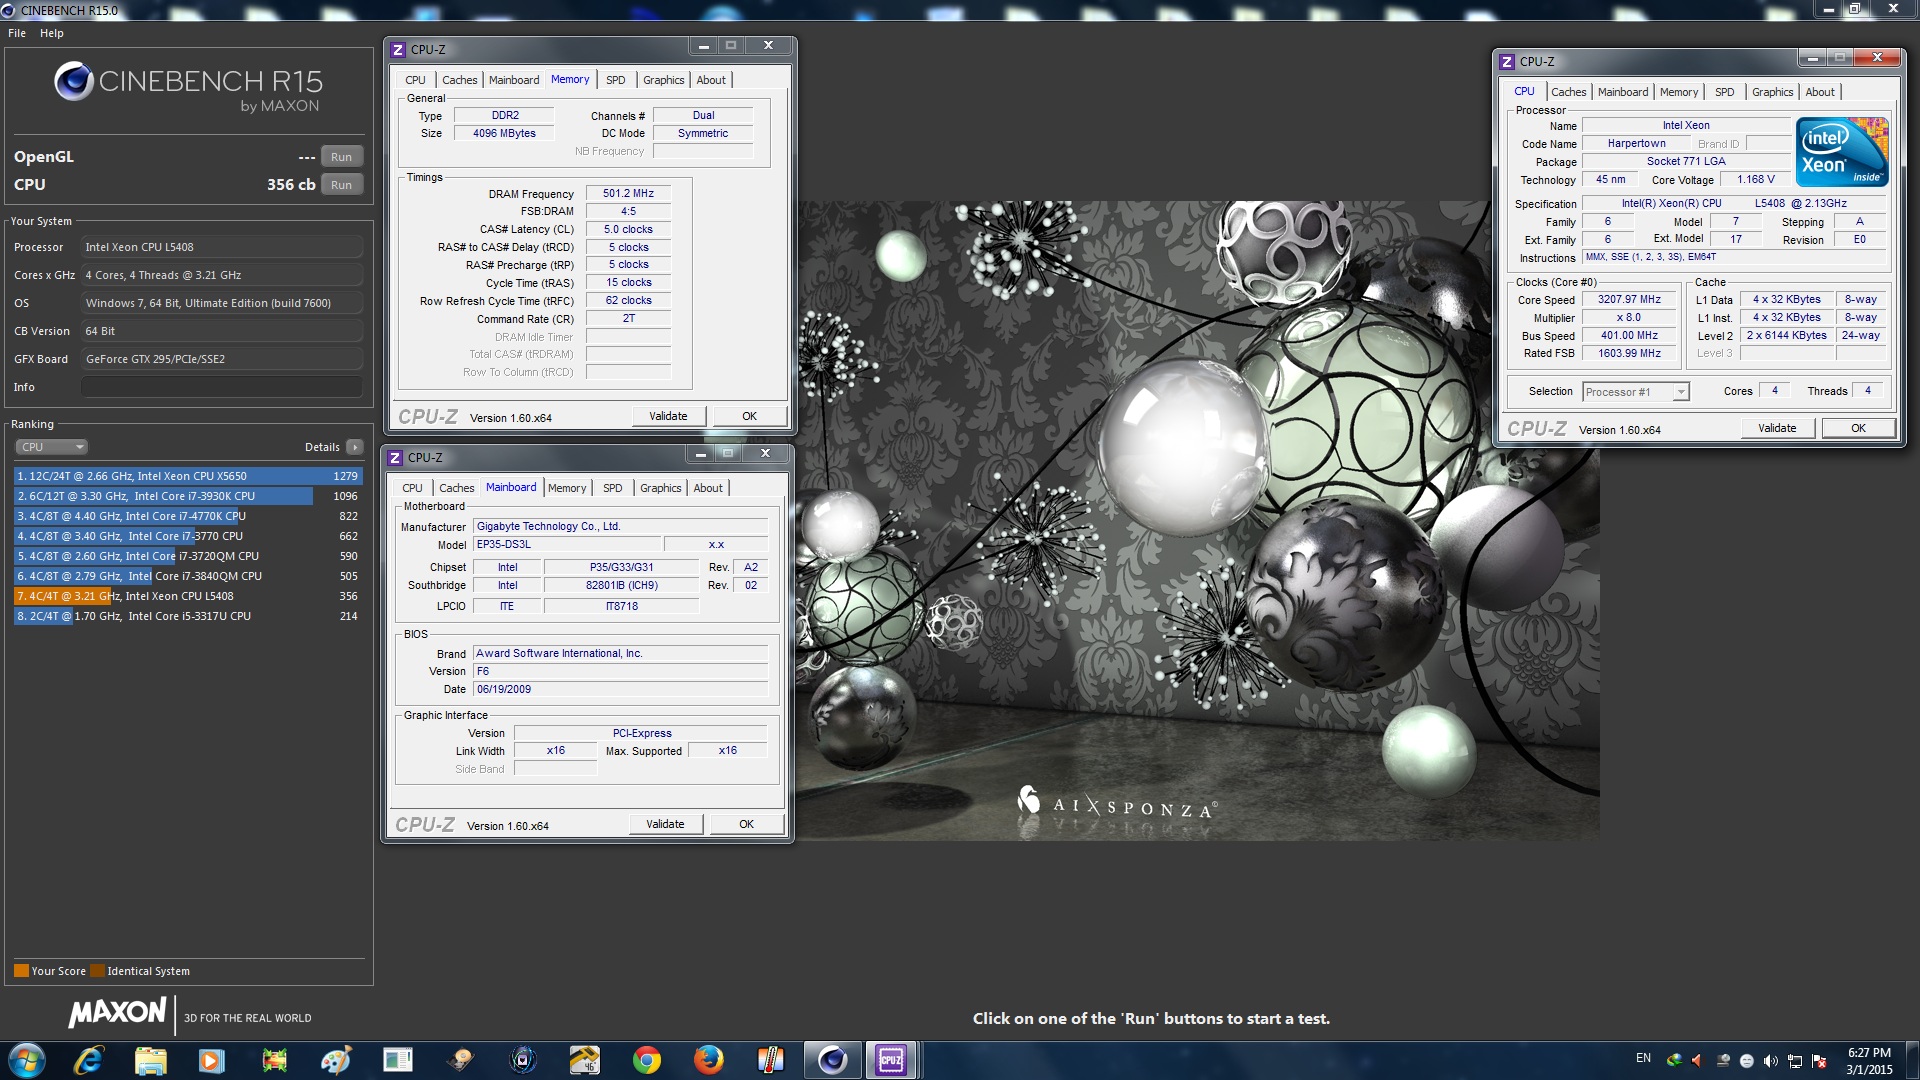Open the EN language indicator in tray
Image resolution: width=1920 pixels, height=1080 pixels.
[x=1643, y=1058]
